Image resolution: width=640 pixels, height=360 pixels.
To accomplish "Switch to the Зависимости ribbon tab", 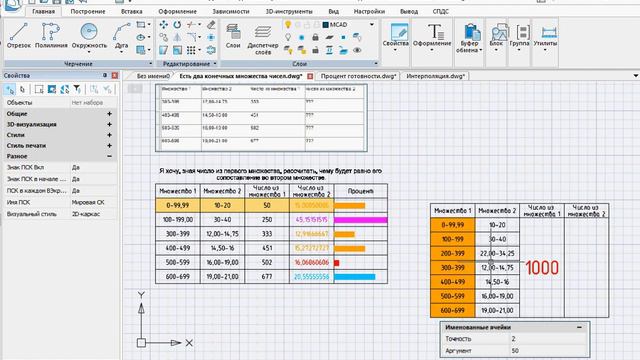I will click(231, 11).
